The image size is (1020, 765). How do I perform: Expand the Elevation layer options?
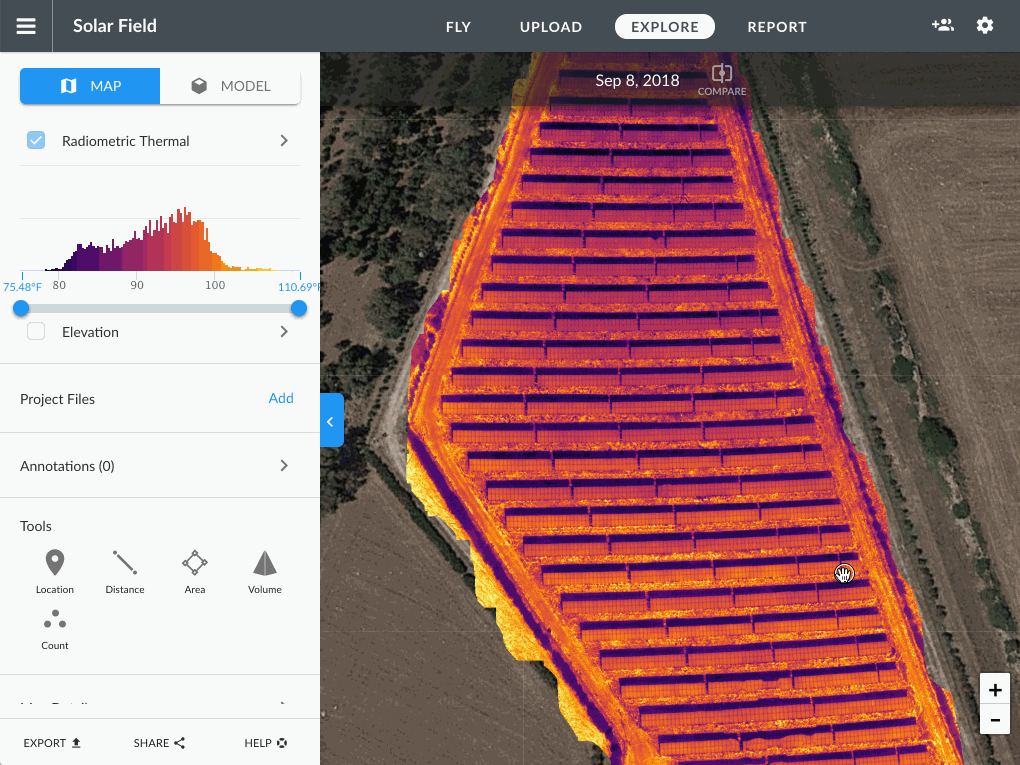click(283, 331)
